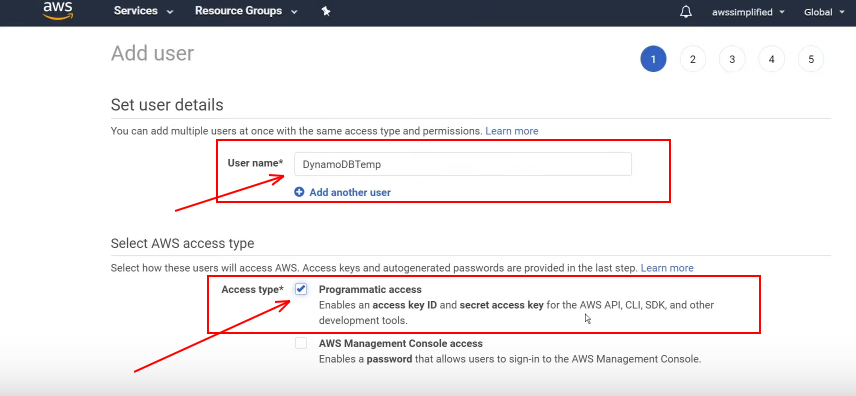The image size is (856, 396).
Task: Open the Global region dropdown
Action: [x=824, y=12]
